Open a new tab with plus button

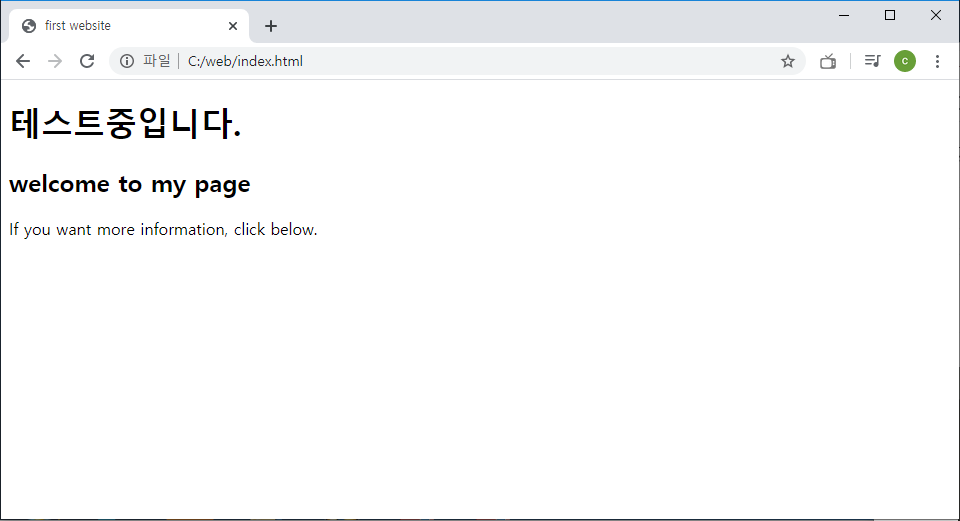tap(271, 26)
